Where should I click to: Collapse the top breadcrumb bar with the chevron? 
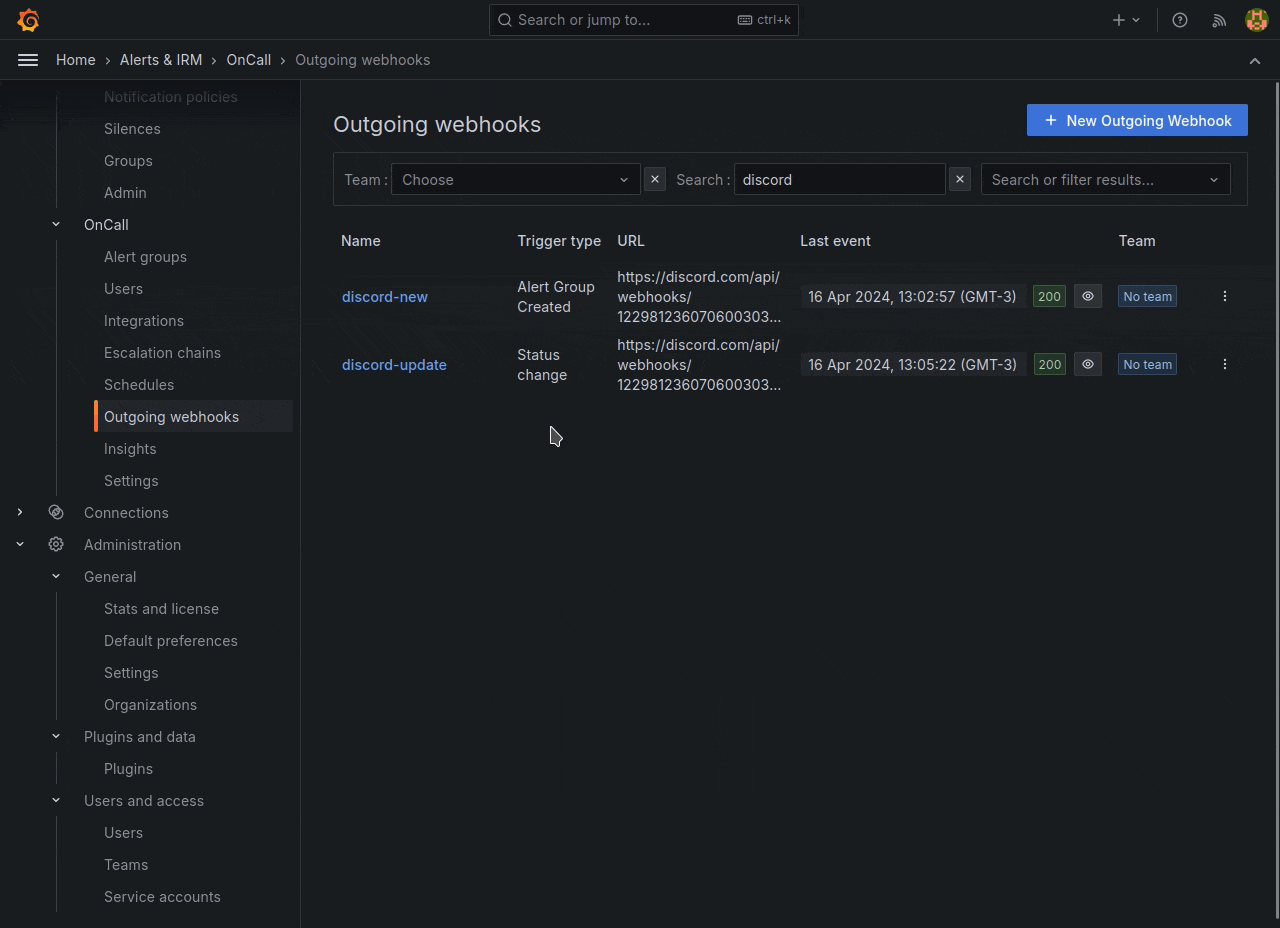pos(1255,60)
